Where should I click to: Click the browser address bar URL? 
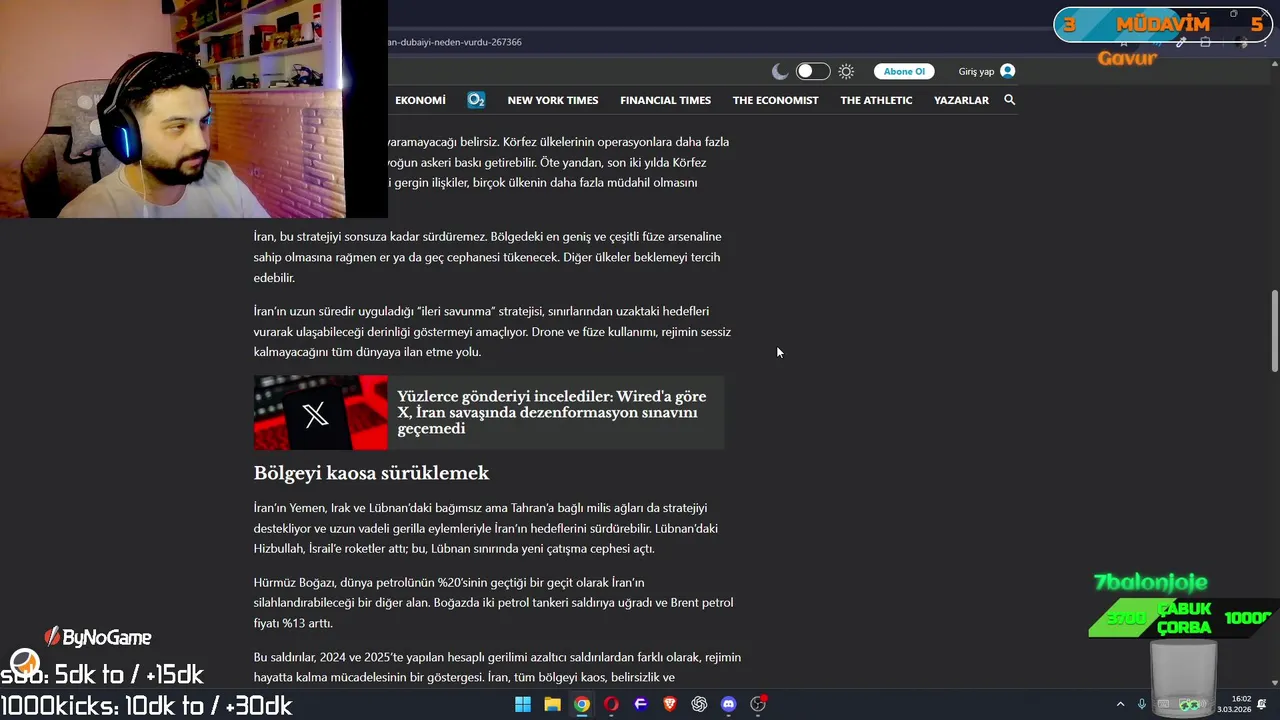pyautogui.click(x=455, y=42)
